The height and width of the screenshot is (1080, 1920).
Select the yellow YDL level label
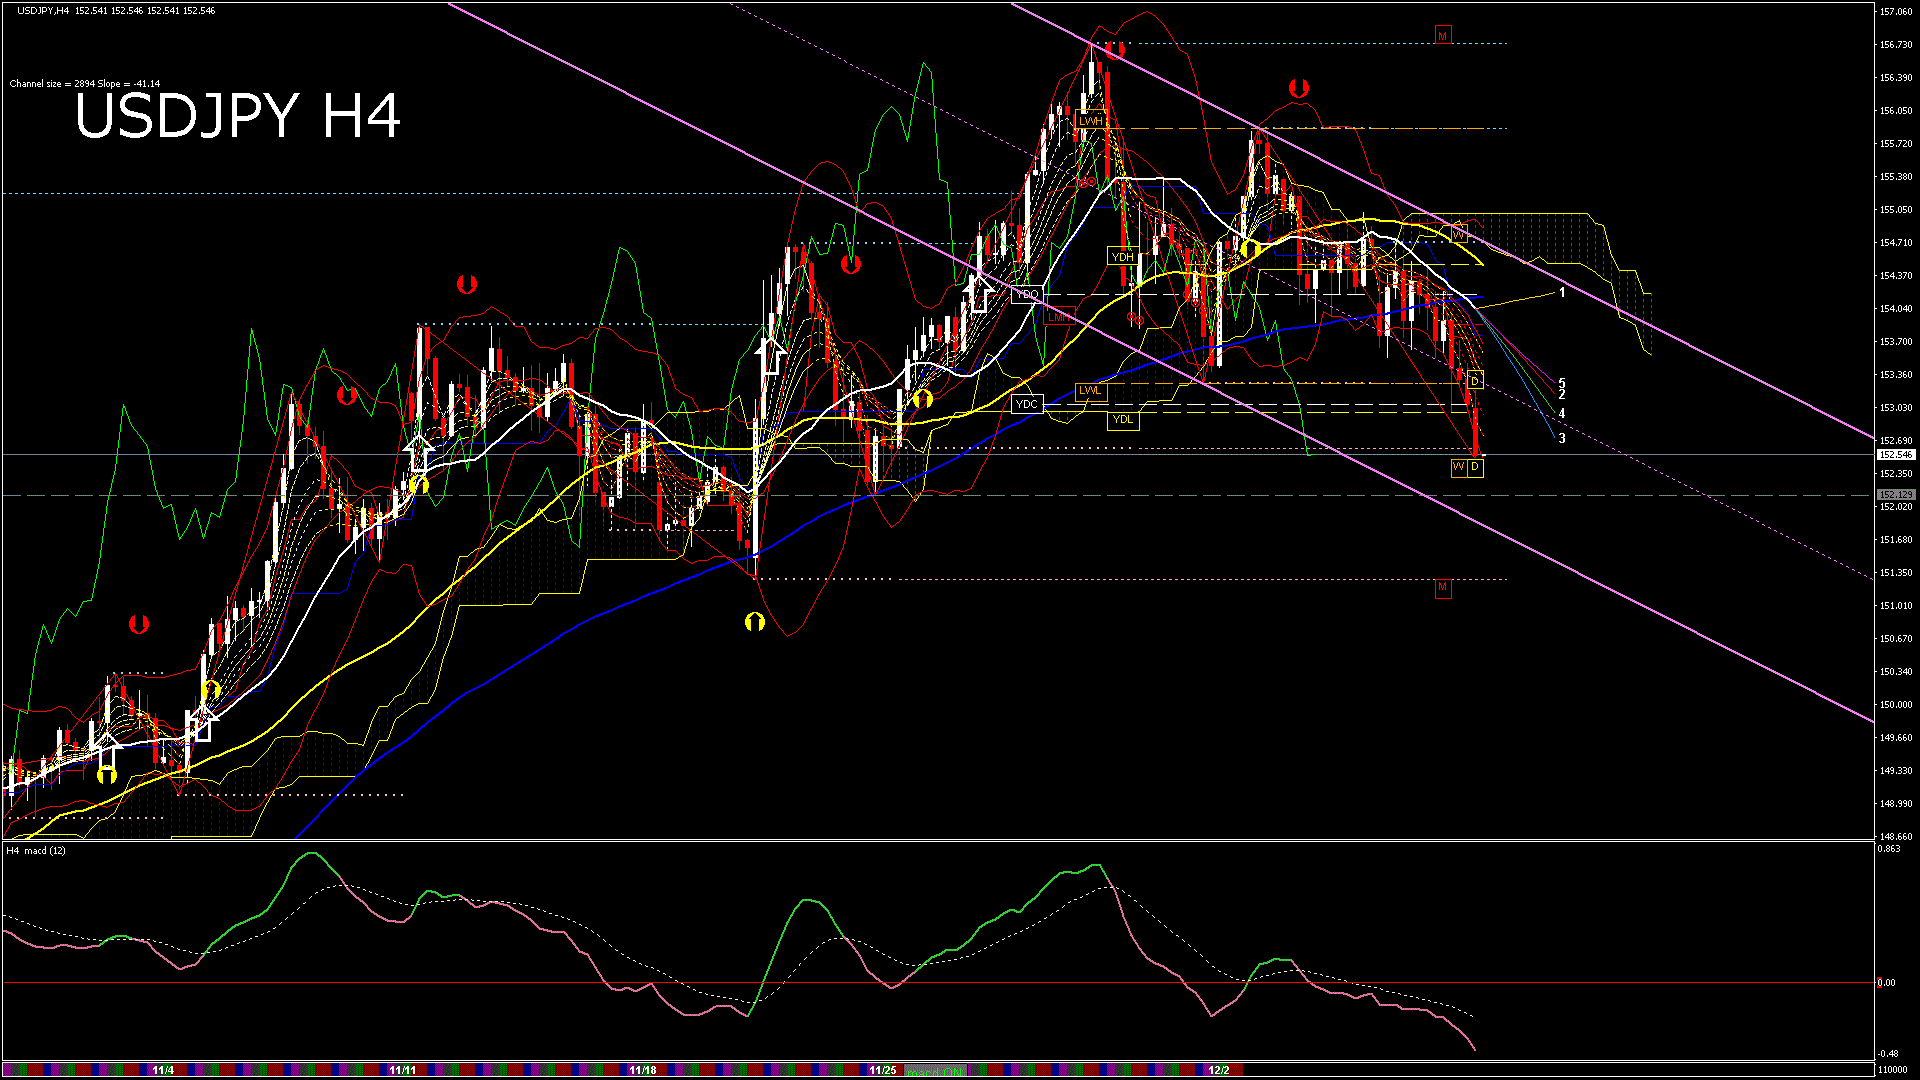tap(1123, 419)
